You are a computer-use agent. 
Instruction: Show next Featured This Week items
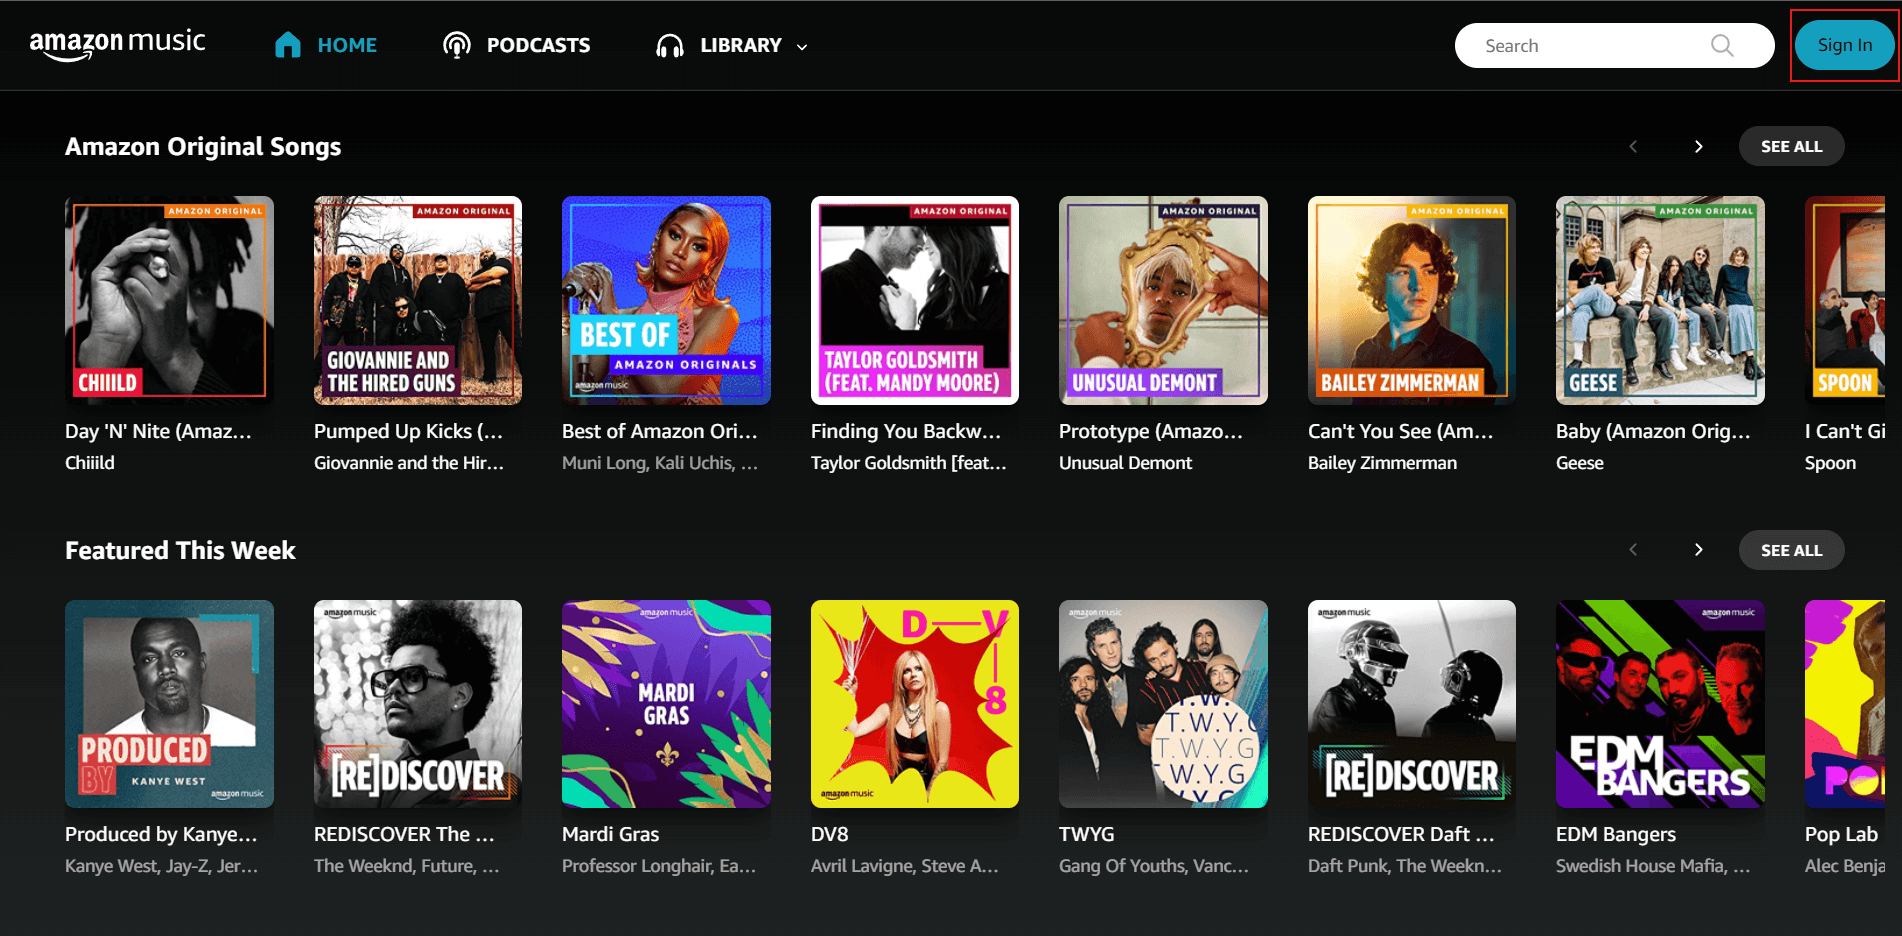(x=1698, y=550)
